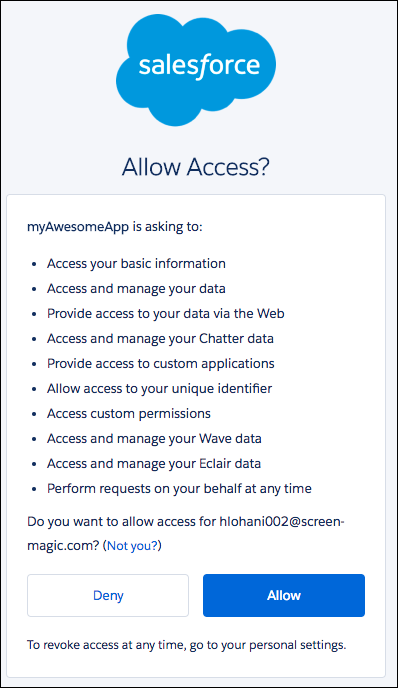Viewport: 398px width, 688px height.
Task: Click the "Not you?" link
Action: (x=132, y=546)
